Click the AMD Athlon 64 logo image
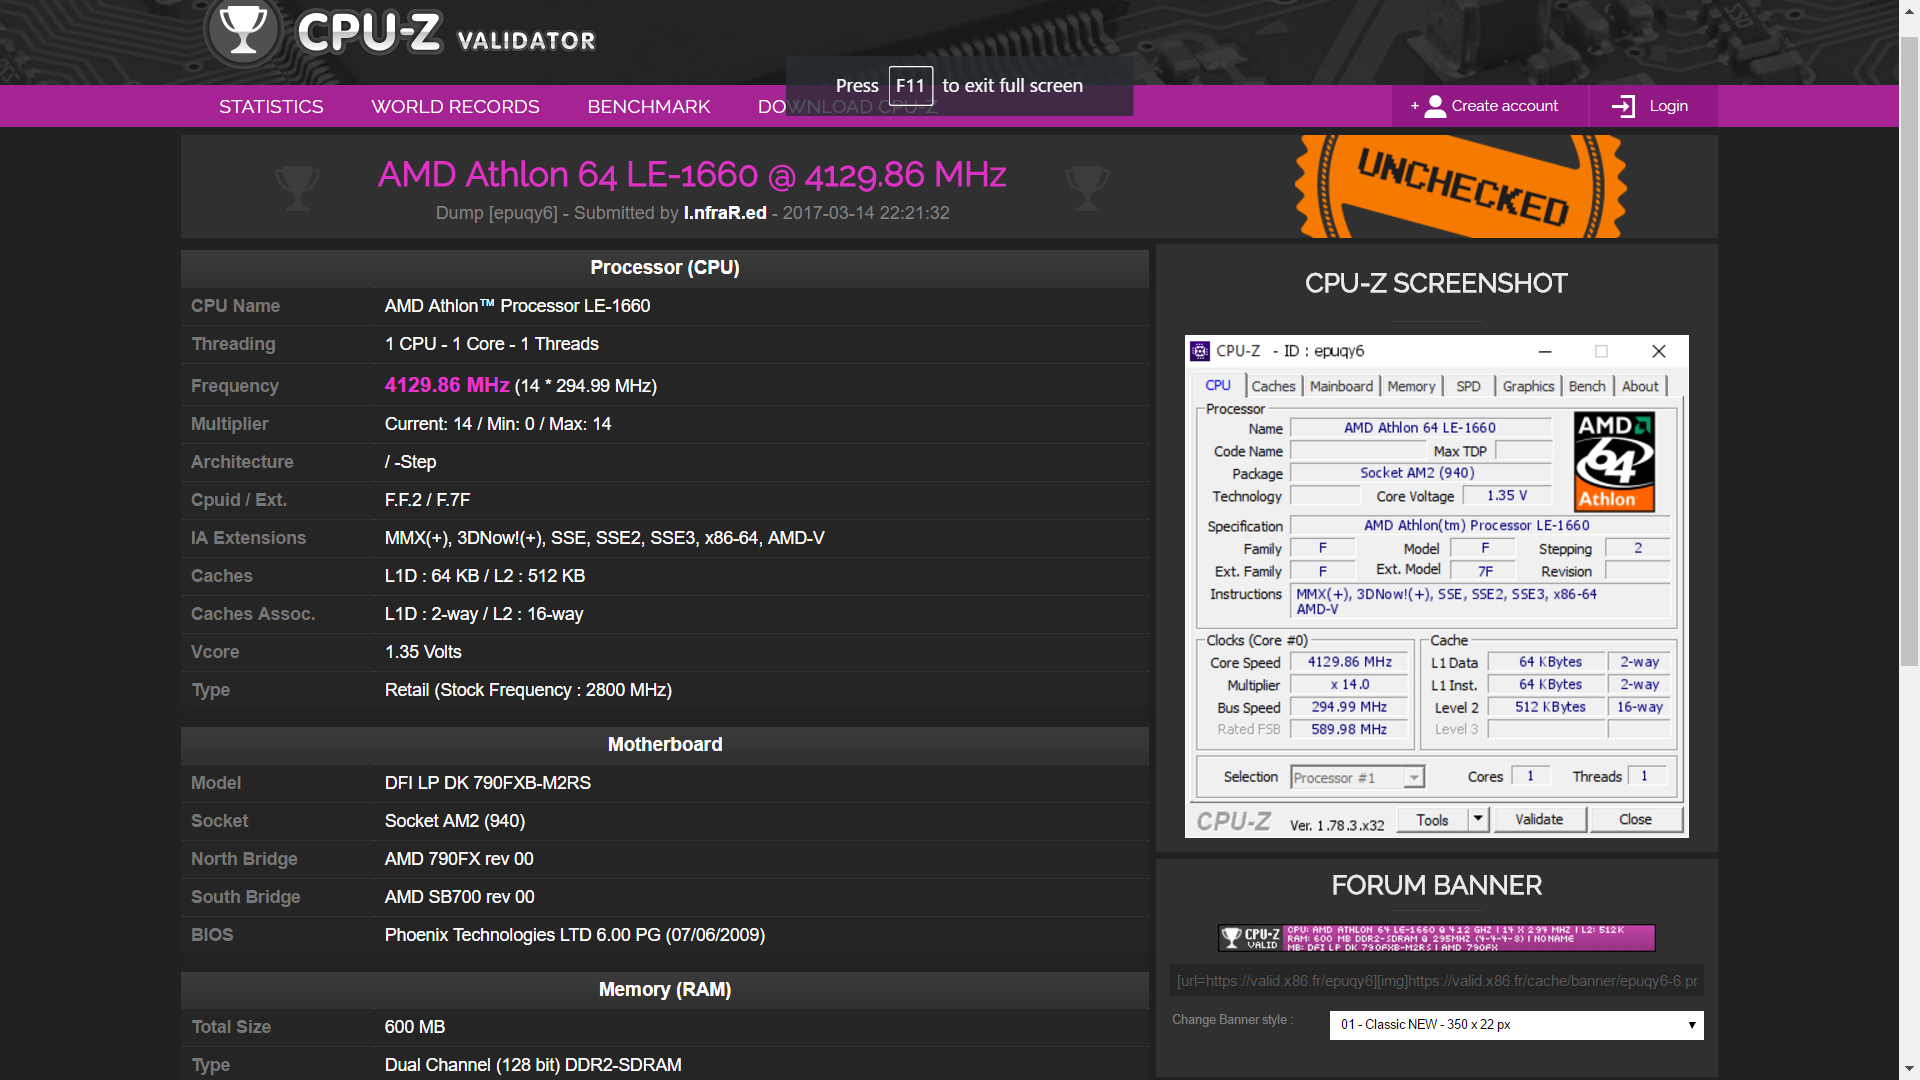 (1614, 461)
